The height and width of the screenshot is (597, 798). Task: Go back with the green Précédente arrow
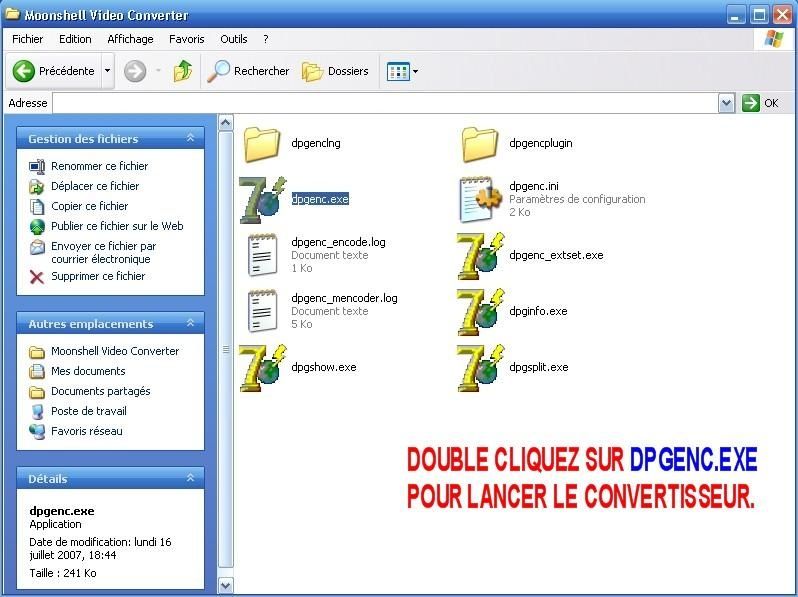click(x=23, y=71)
